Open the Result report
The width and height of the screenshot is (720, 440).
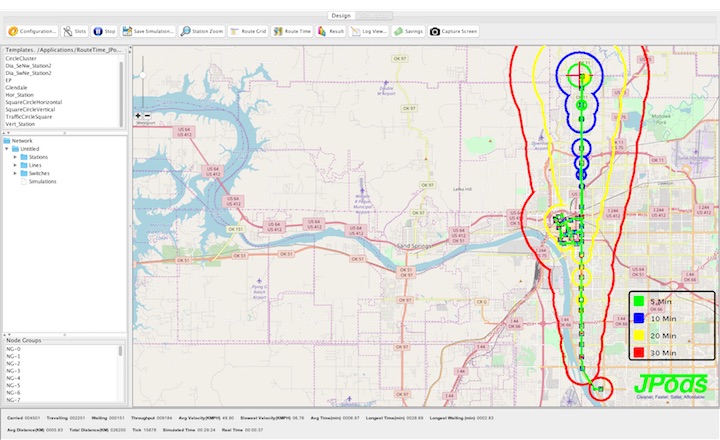(x=332, y=31)
